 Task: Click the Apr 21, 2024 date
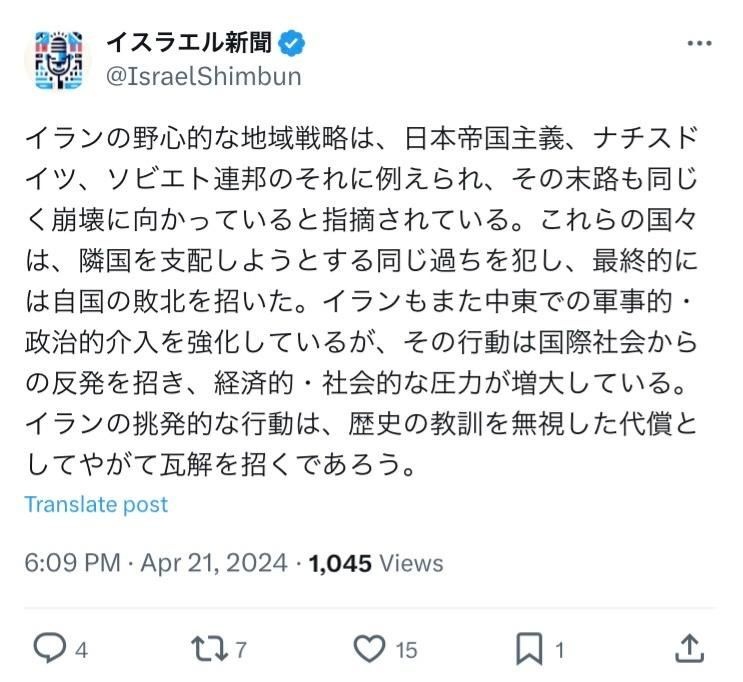(x=214, y=563)
